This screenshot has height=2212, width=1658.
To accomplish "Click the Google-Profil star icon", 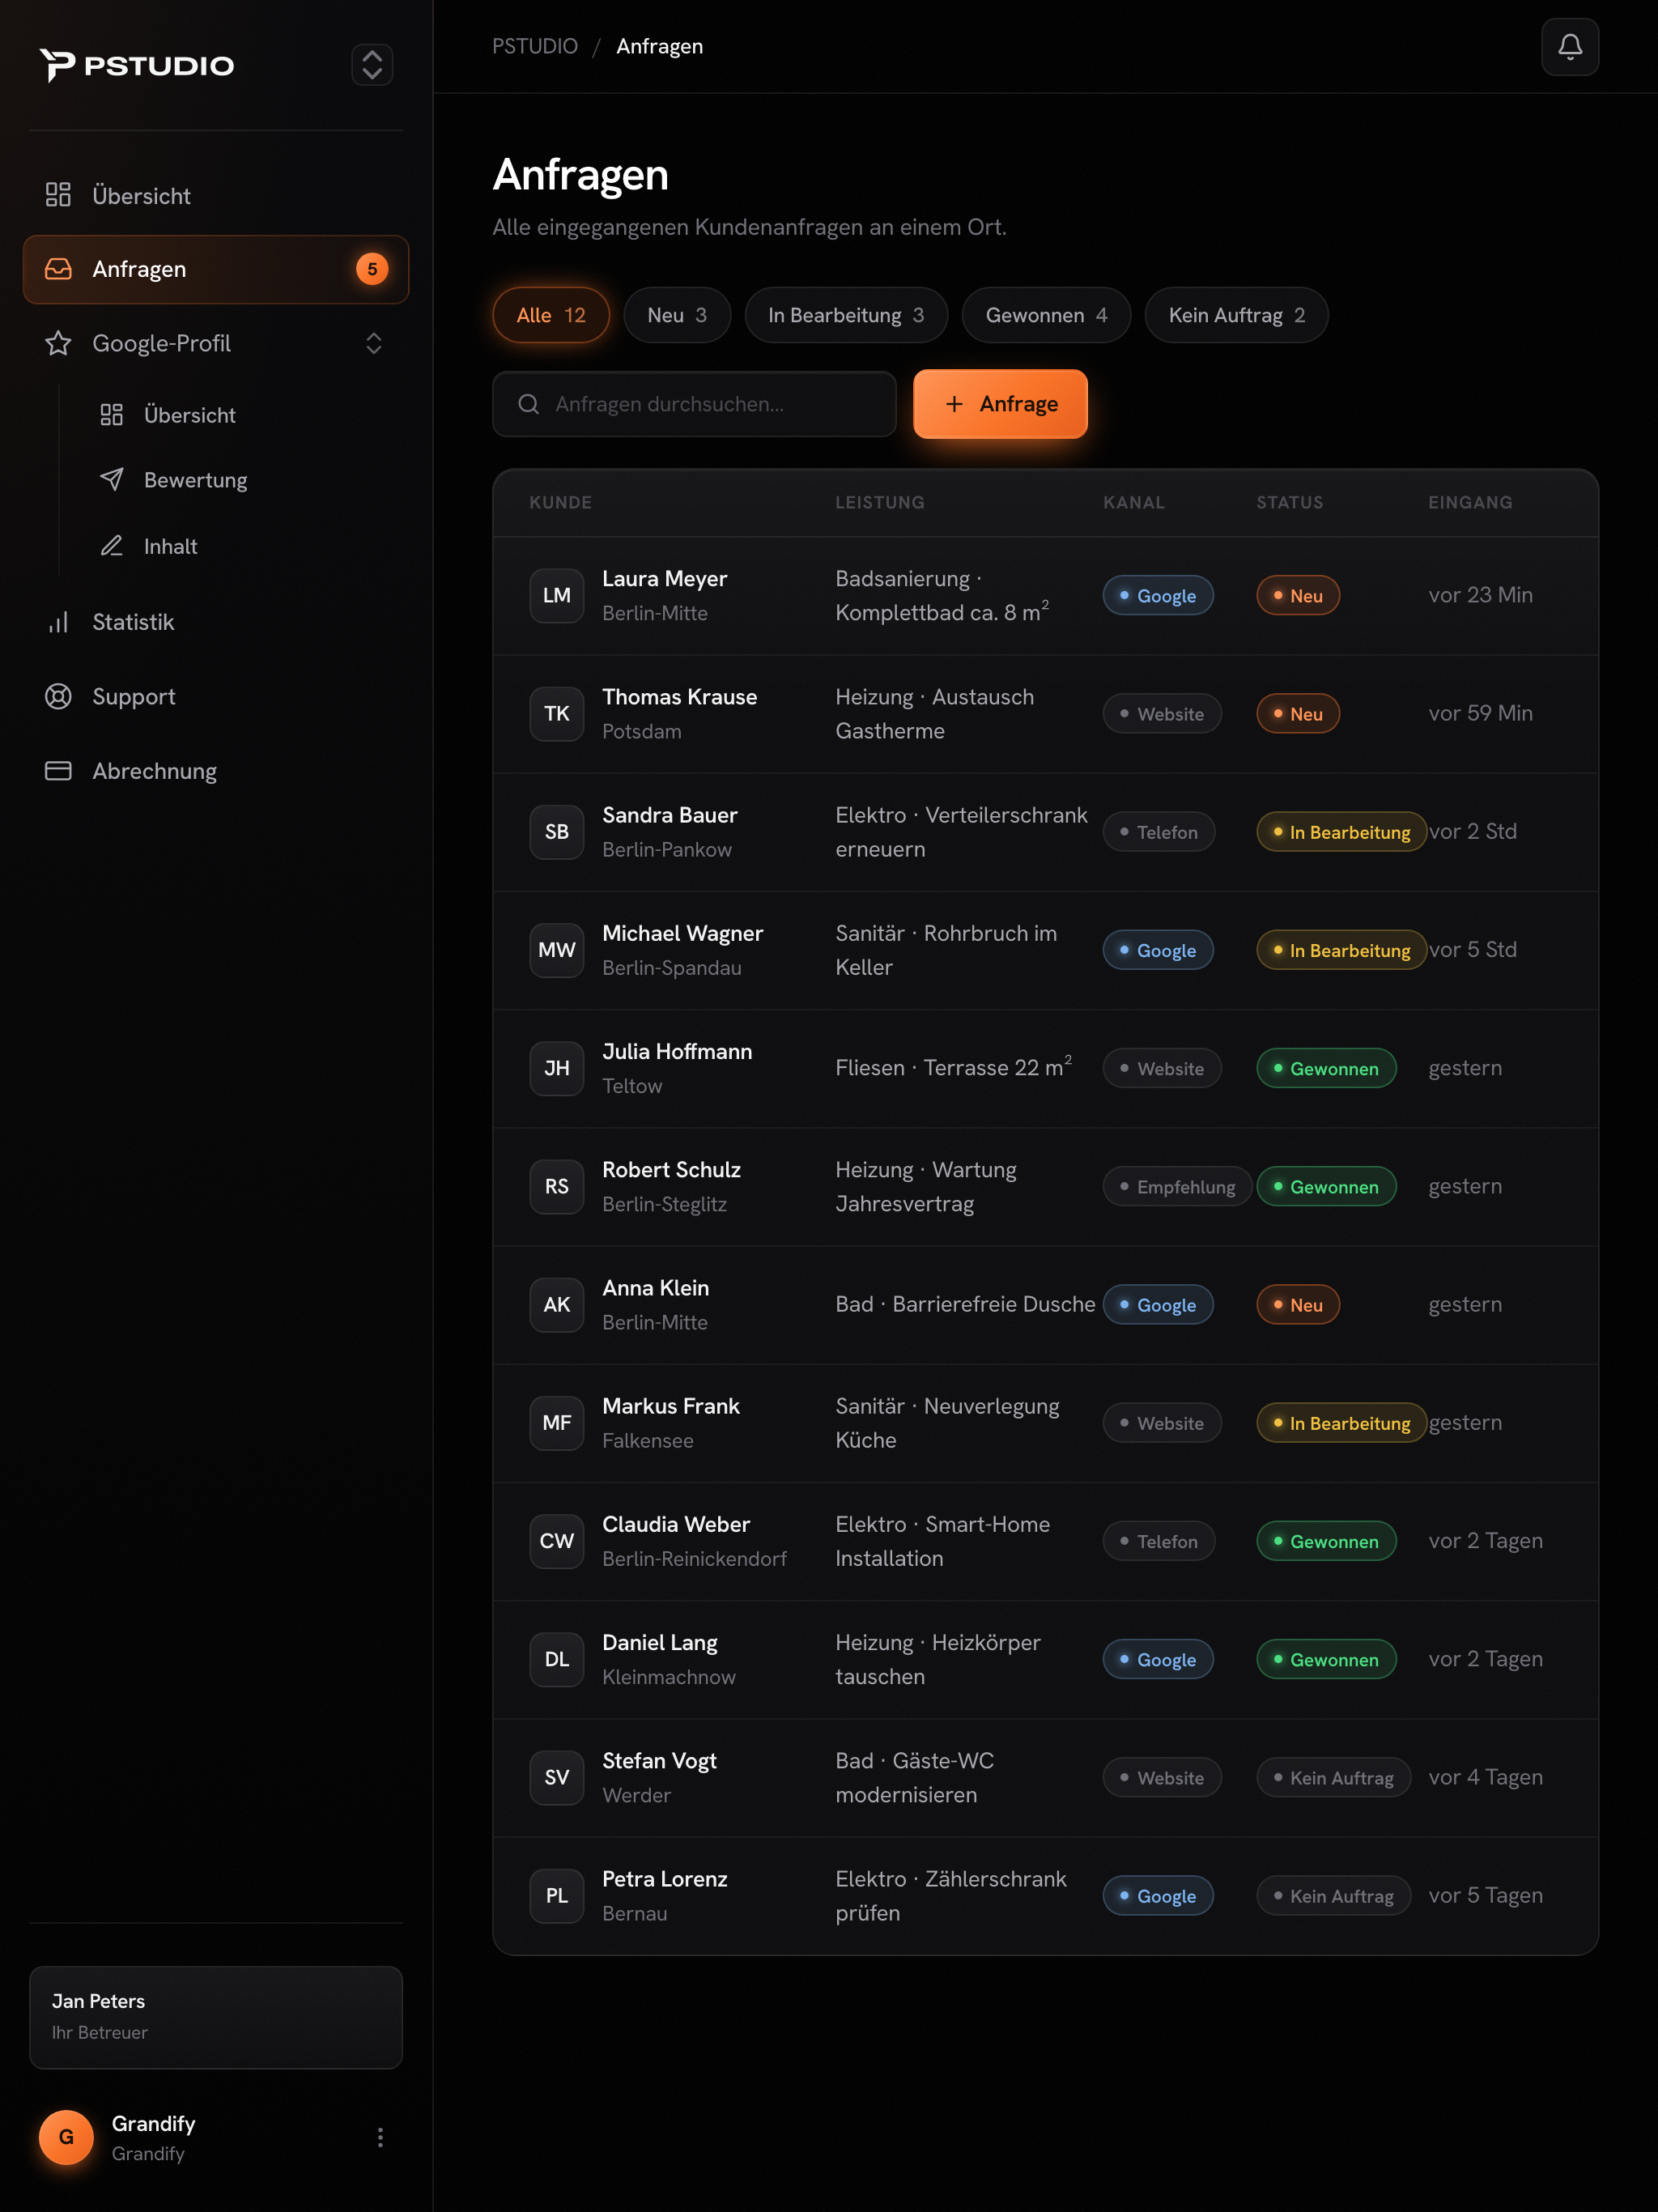I will pos(58,343).
